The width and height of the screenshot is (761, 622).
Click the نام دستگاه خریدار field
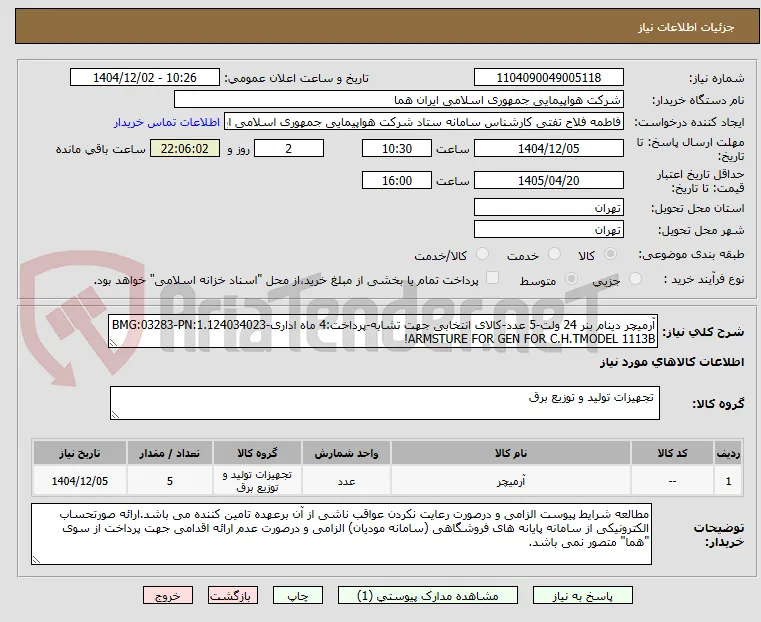pos(398,100)
